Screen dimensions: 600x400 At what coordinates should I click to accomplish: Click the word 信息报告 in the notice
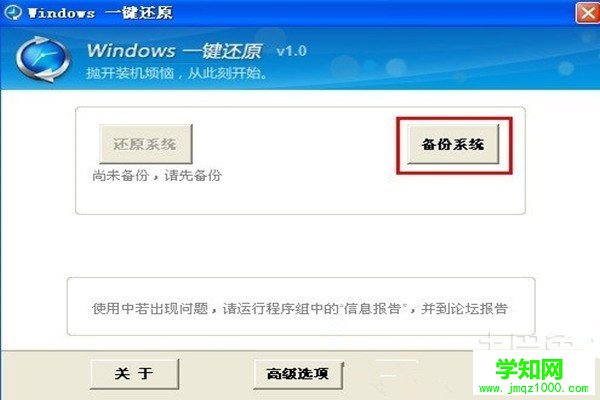[372, 309]
